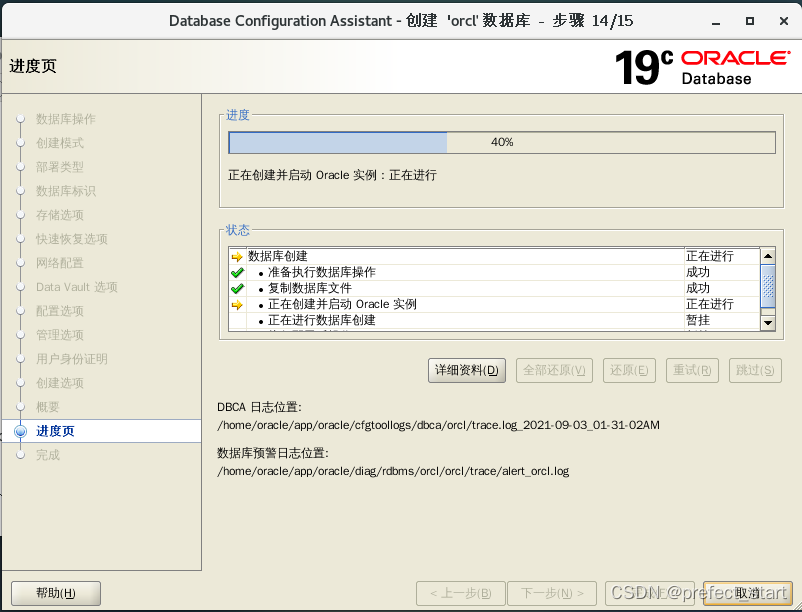Viewport: 802px width, 612px height.
Task: Select 数据库操作 step in sidebar
Action: 65,119
